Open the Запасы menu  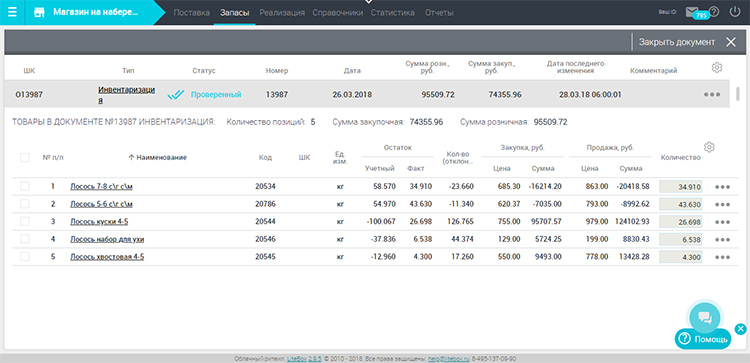(234, 13)
